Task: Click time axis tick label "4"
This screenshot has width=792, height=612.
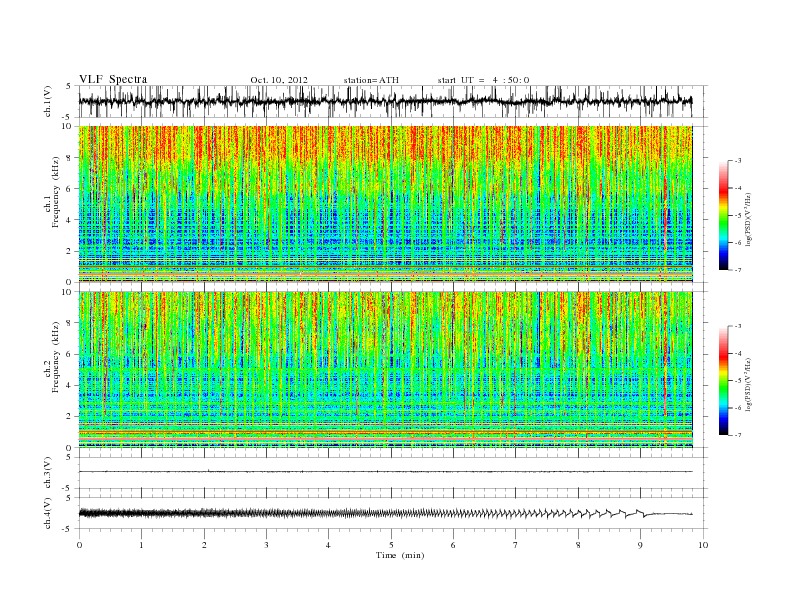Action: [x=329, y=545]
